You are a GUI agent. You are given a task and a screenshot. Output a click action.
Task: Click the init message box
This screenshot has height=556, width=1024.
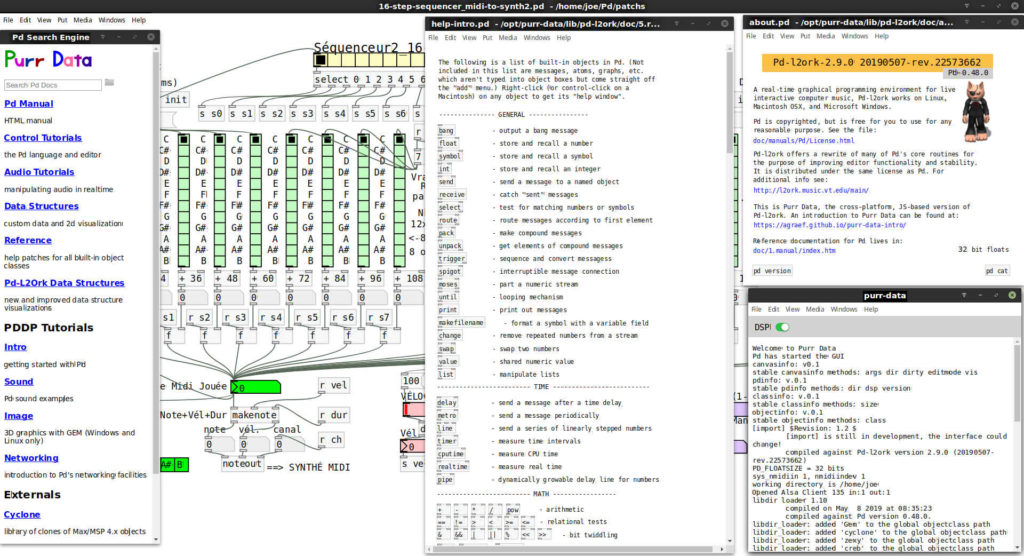pos(176,99)
